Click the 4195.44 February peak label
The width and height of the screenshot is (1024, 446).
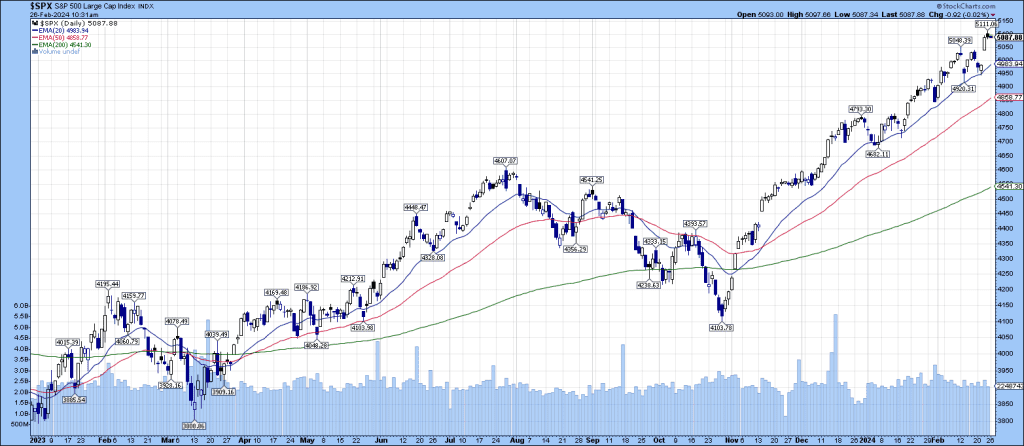pos(108,284)
